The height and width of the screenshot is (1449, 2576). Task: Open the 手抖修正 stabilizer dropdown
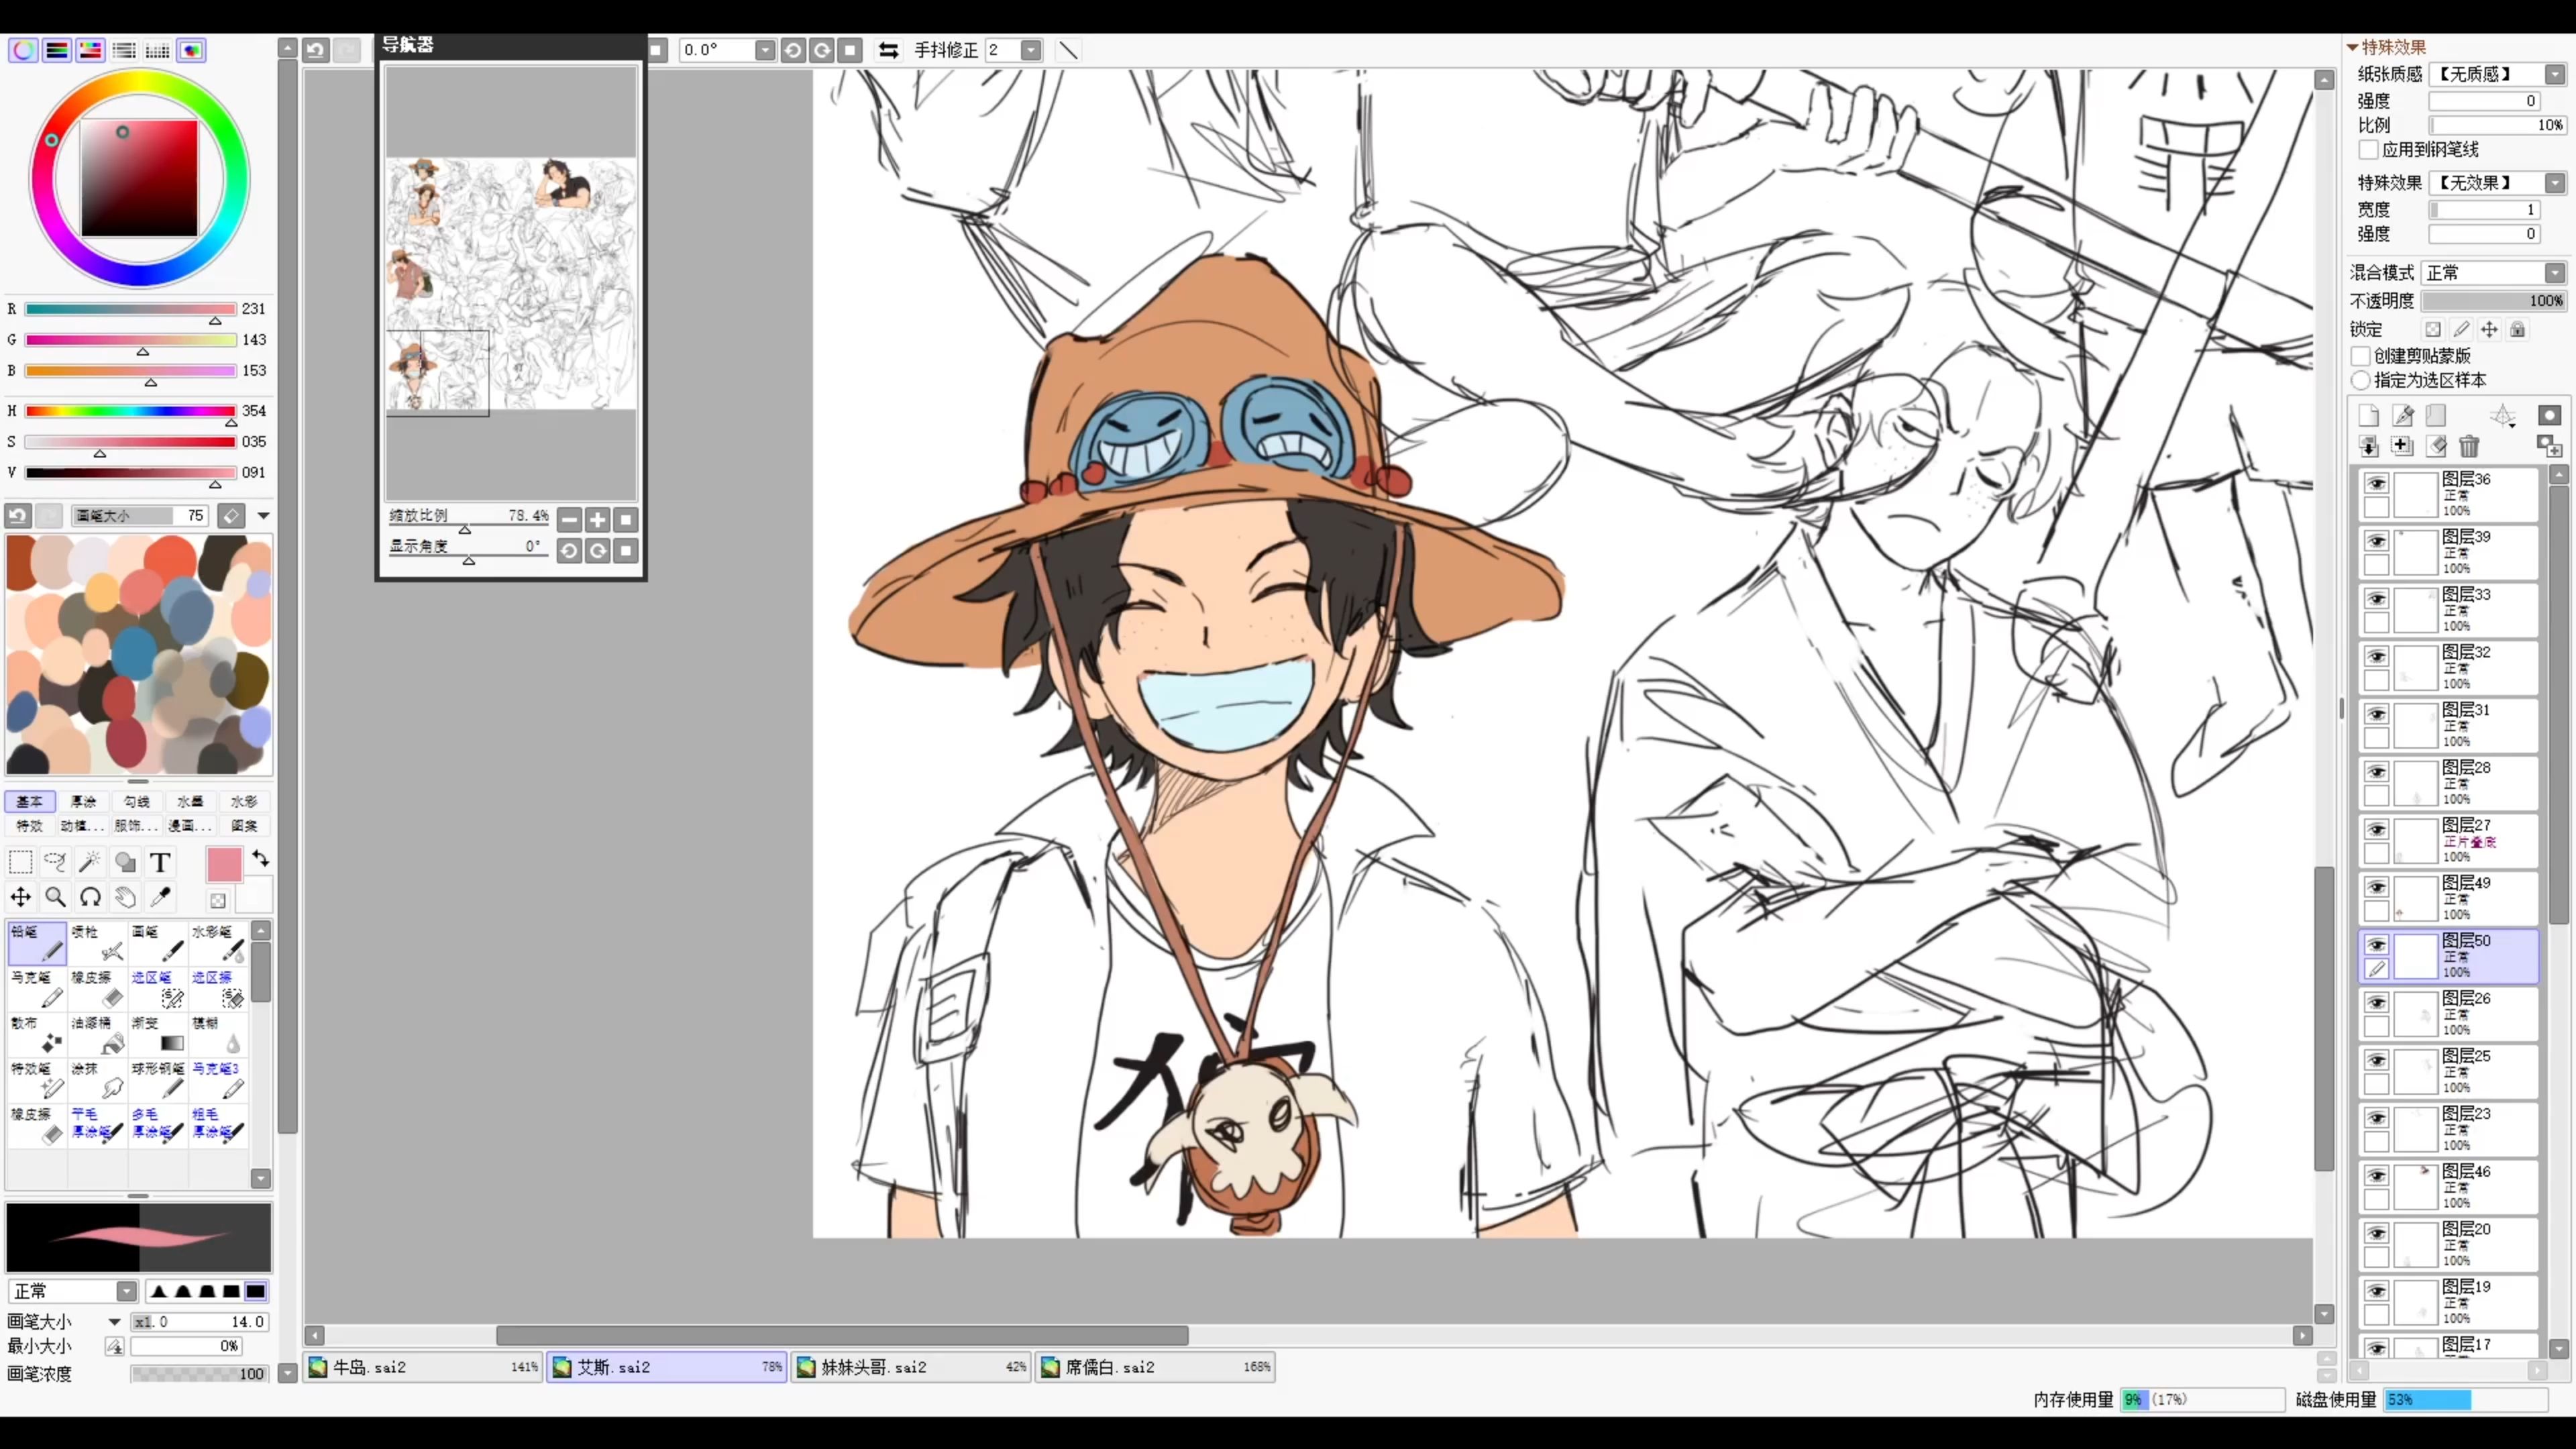pyautogui.click(x=1031, y=50)
